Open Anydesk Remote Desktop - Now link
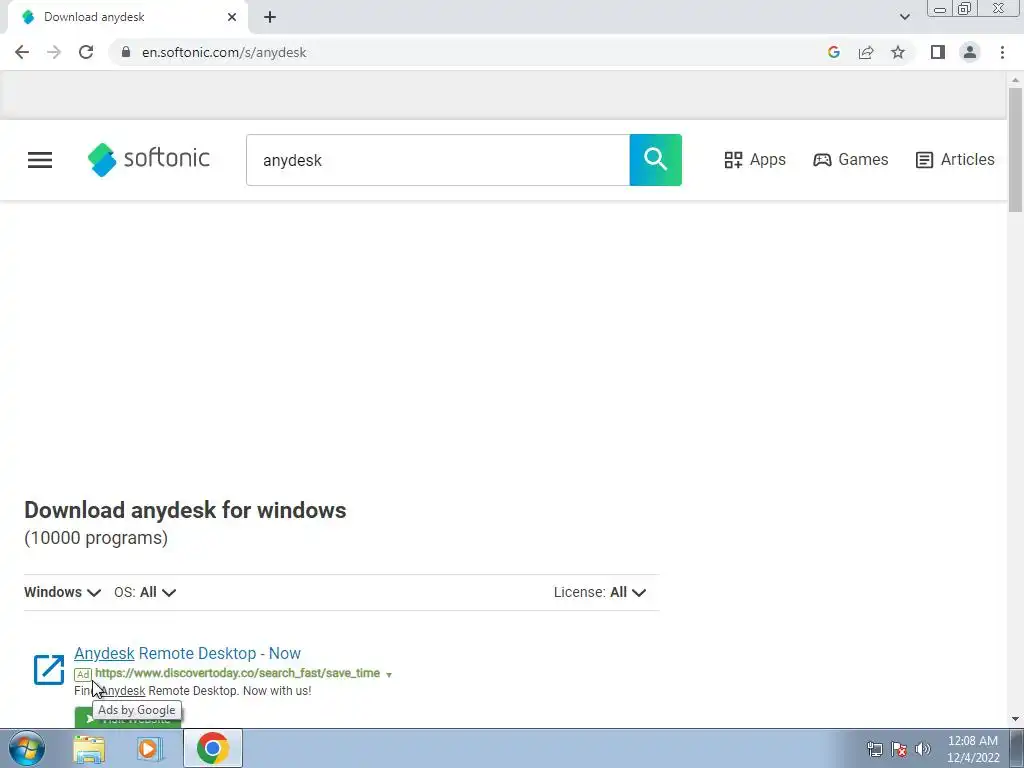 187,653
